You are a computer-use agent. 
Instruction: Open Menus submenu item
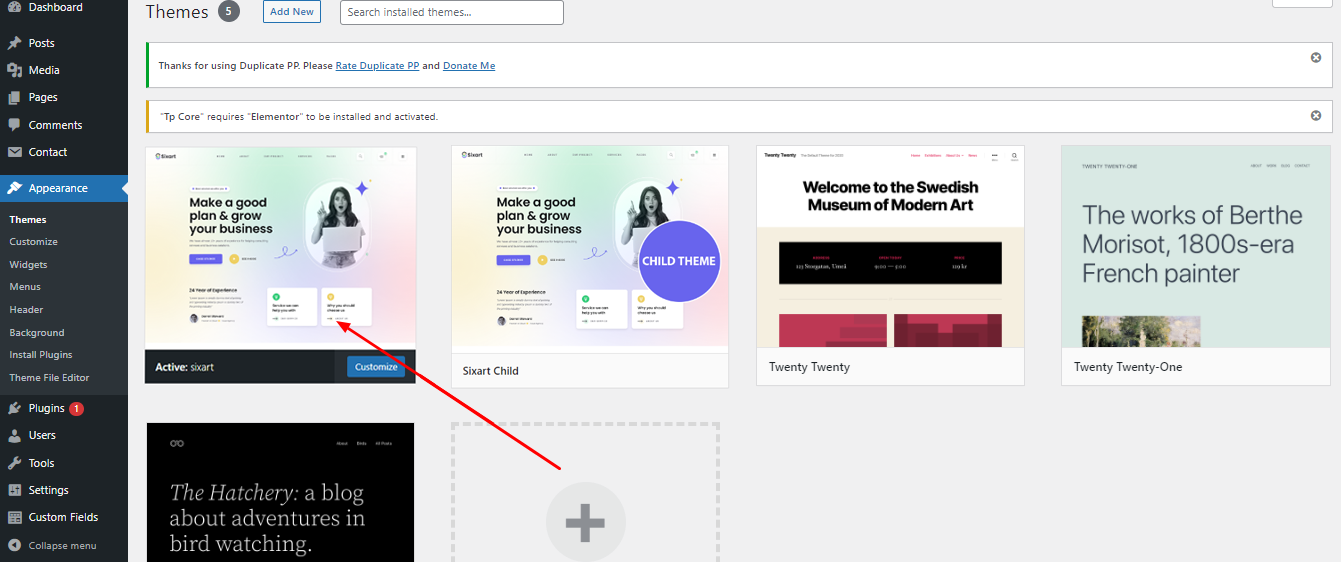pos(25,286)
